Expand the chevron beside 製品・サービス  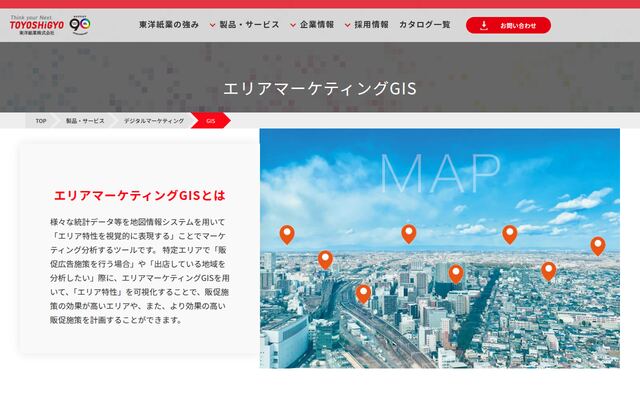(212, 25)
